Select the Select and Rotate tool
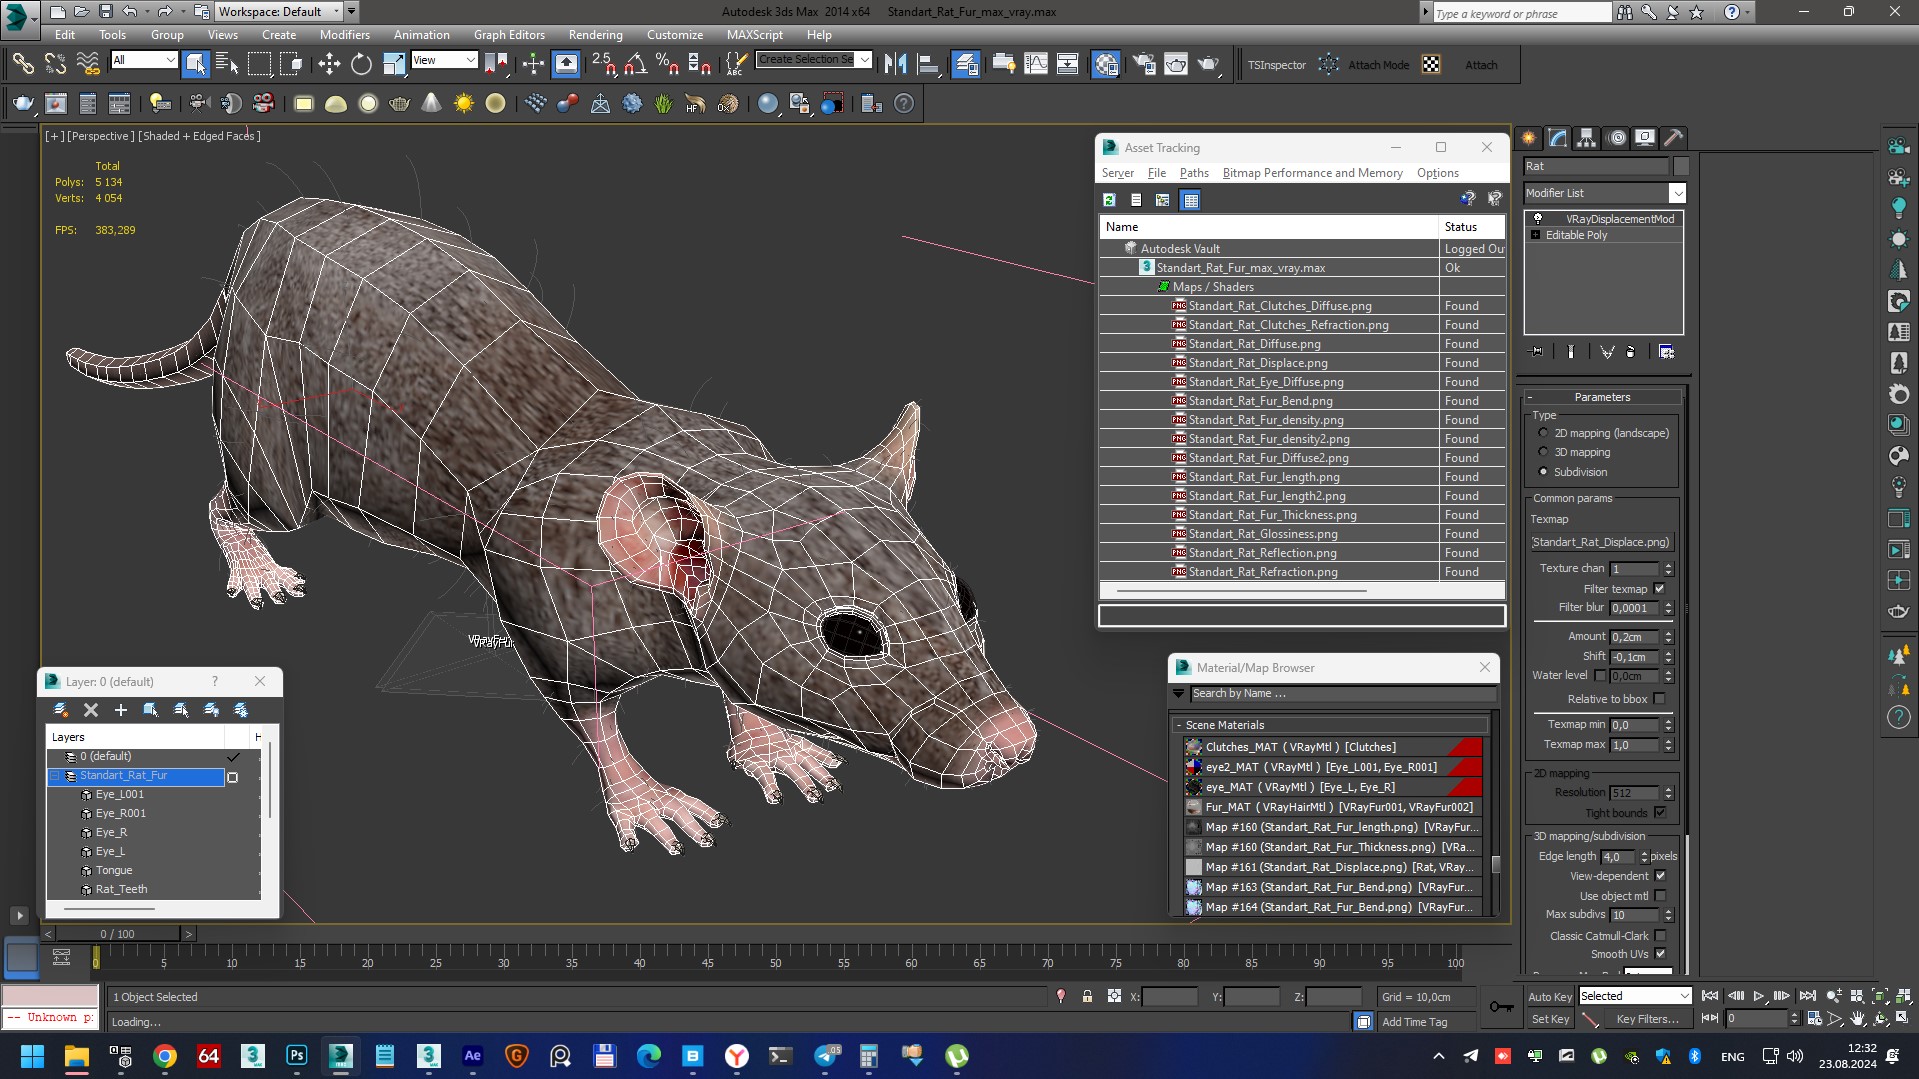Image resolution: width=1919 pixels, height=1079 pixels. point(361,65)
